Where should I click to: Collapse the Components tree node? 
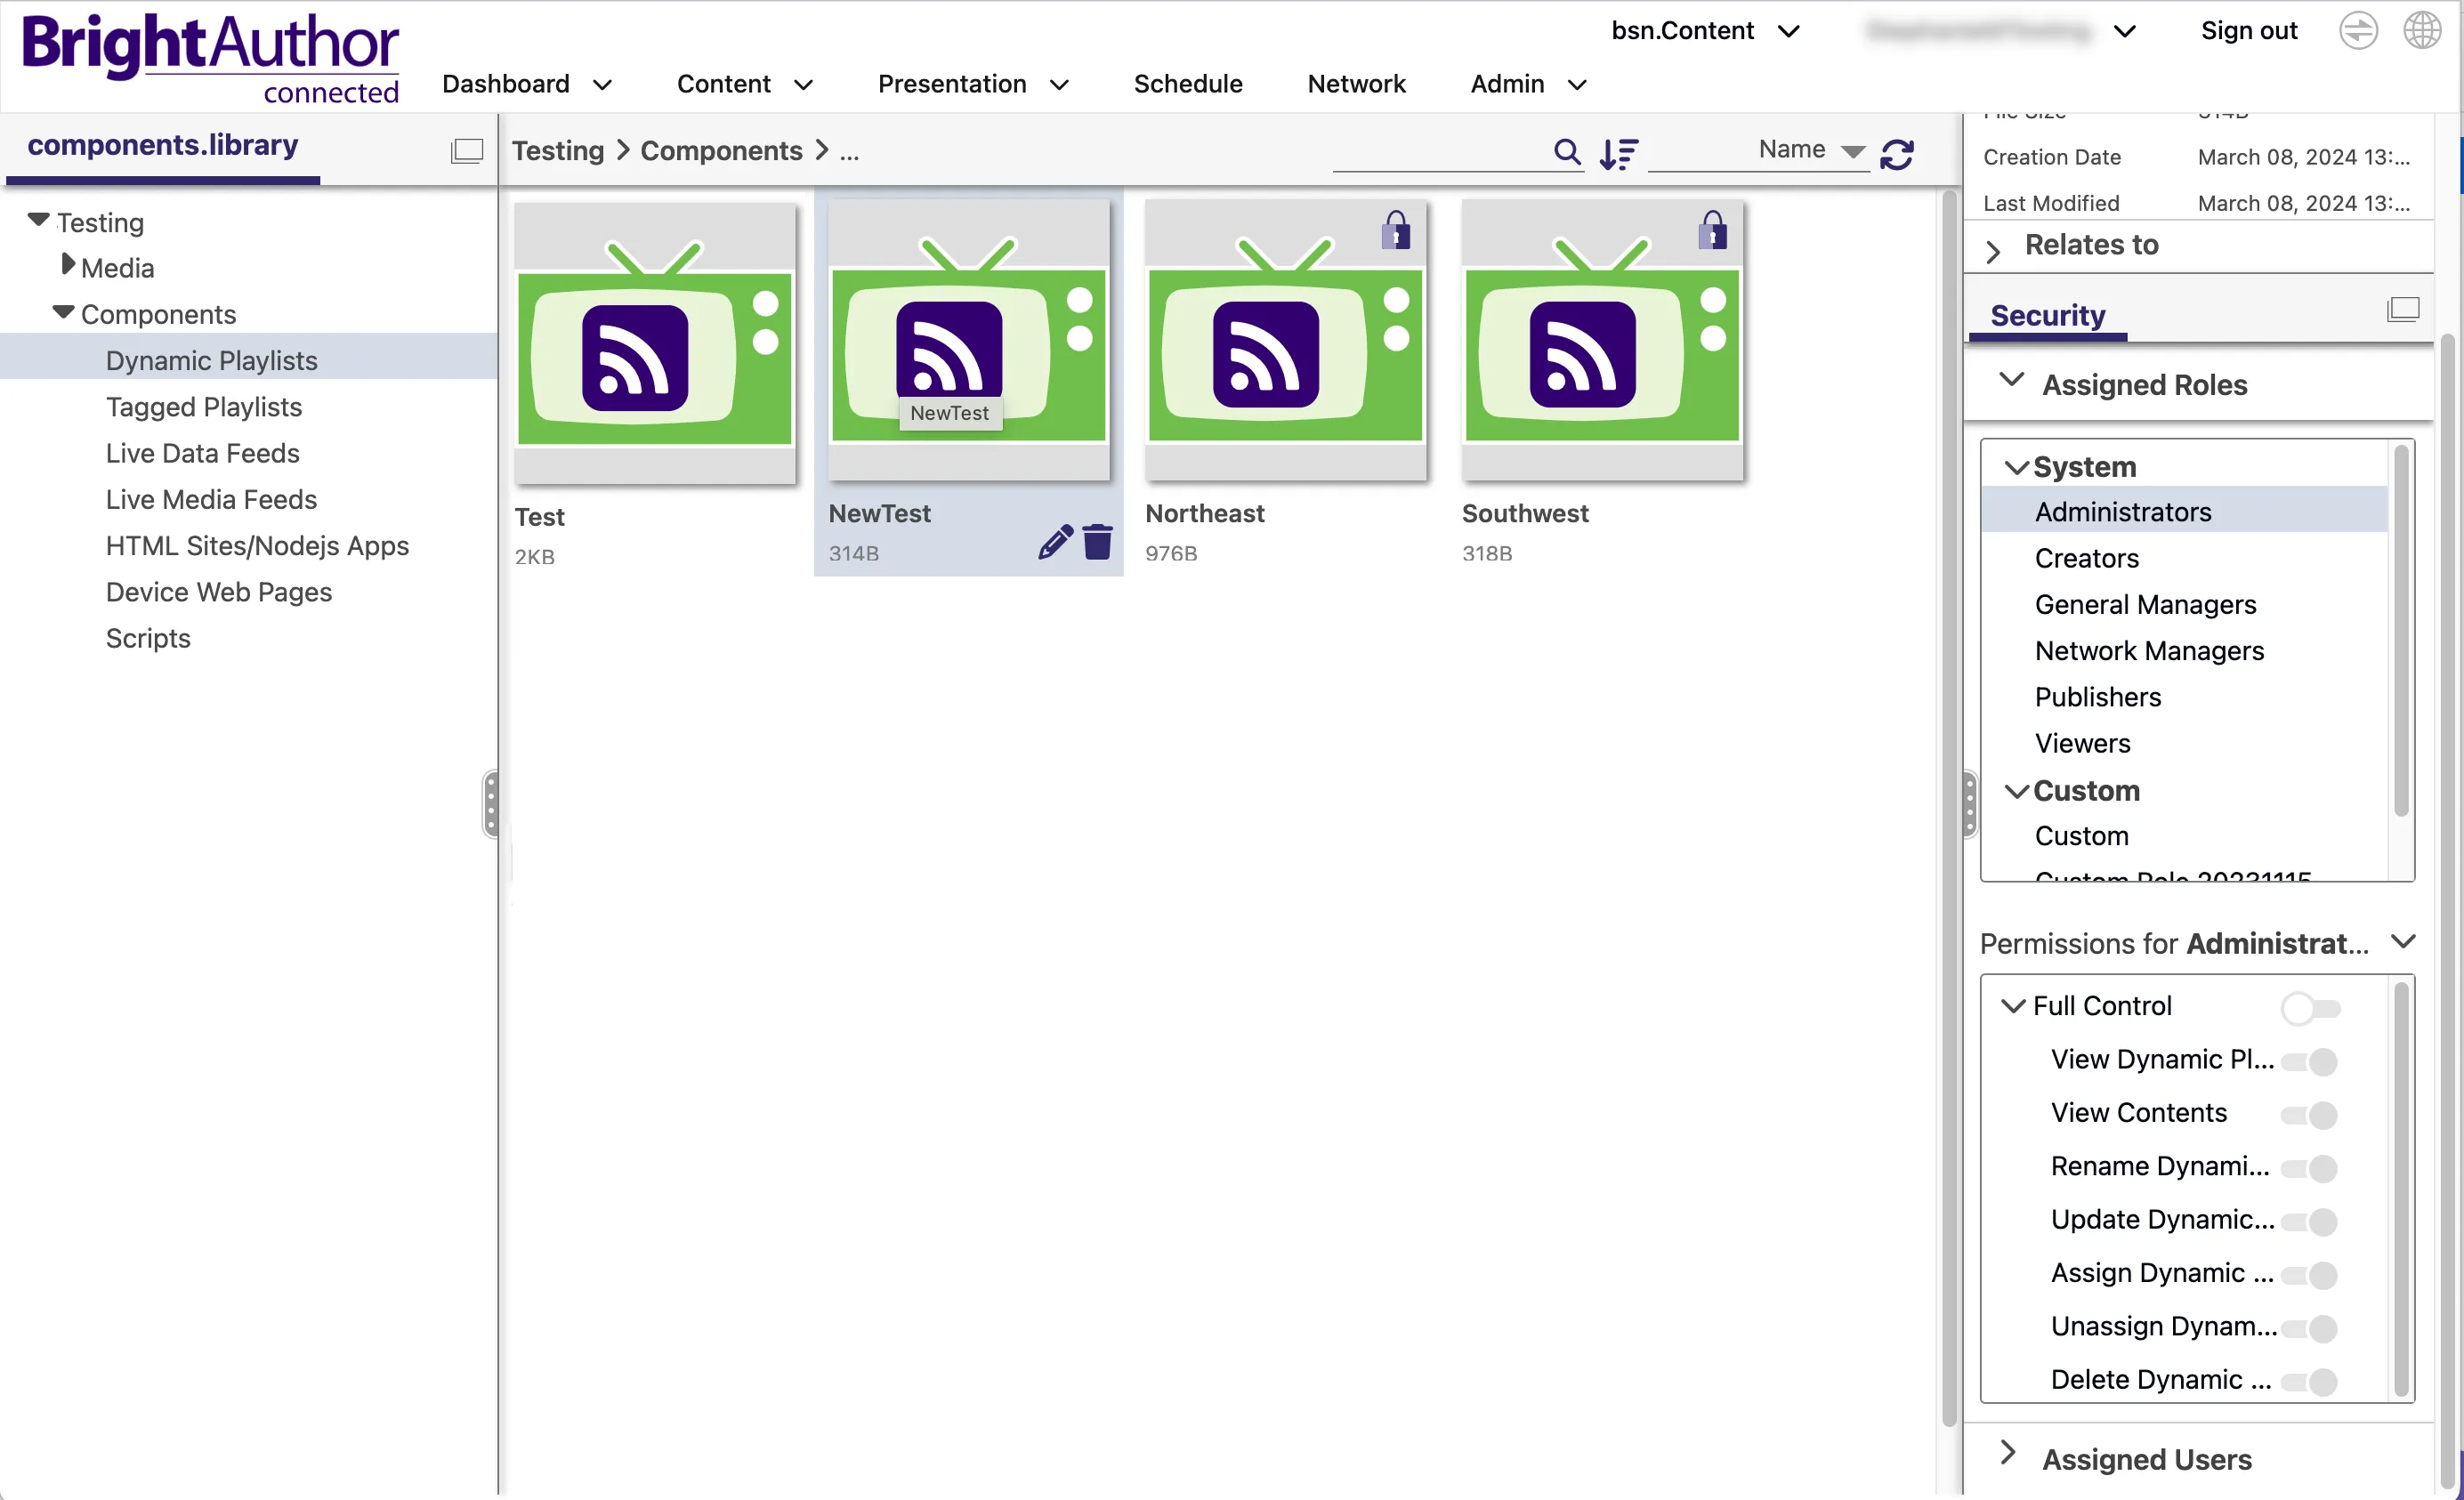[63, 312]
